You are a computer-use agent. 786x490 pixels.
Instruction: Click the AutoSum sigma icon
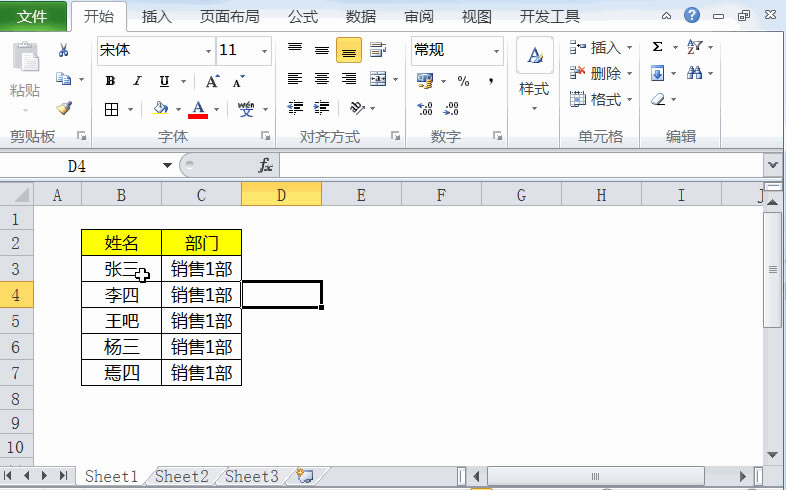click(658, 47)
